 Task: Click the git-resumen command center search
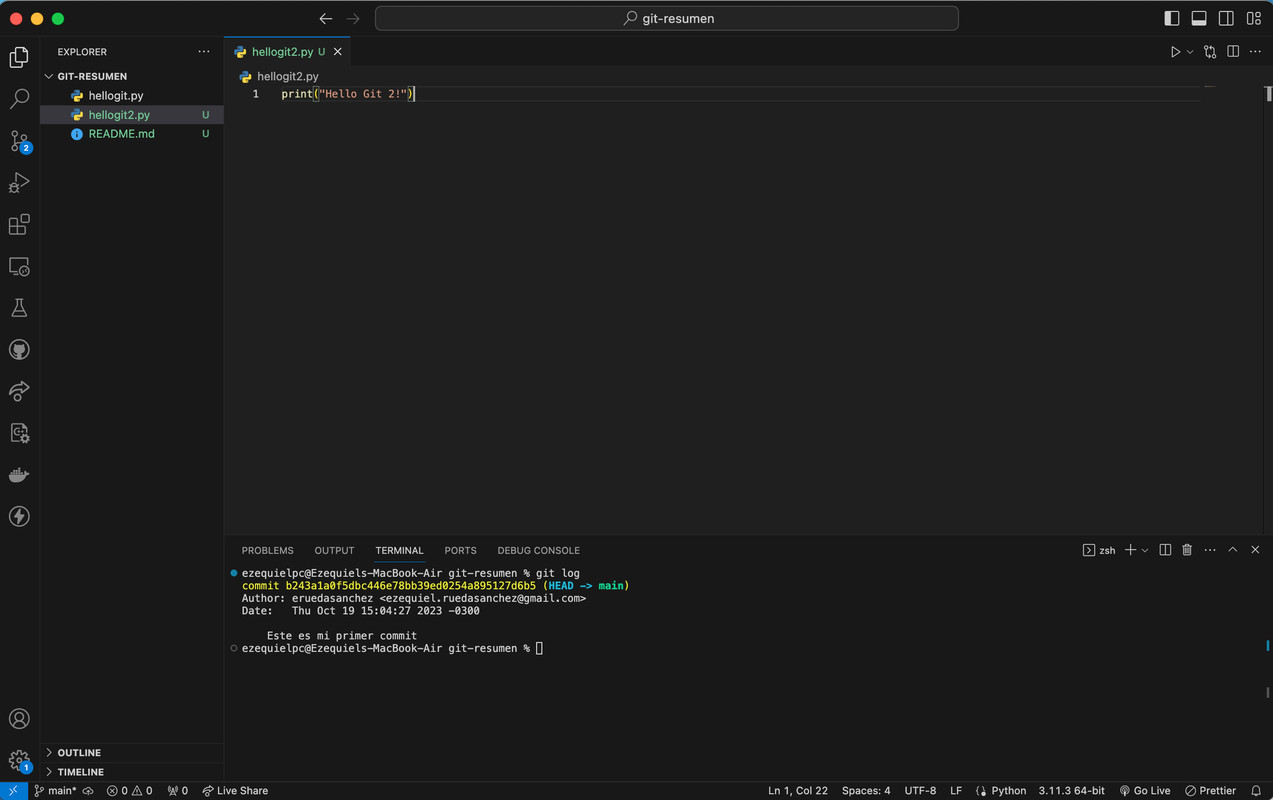pos(667,18)
